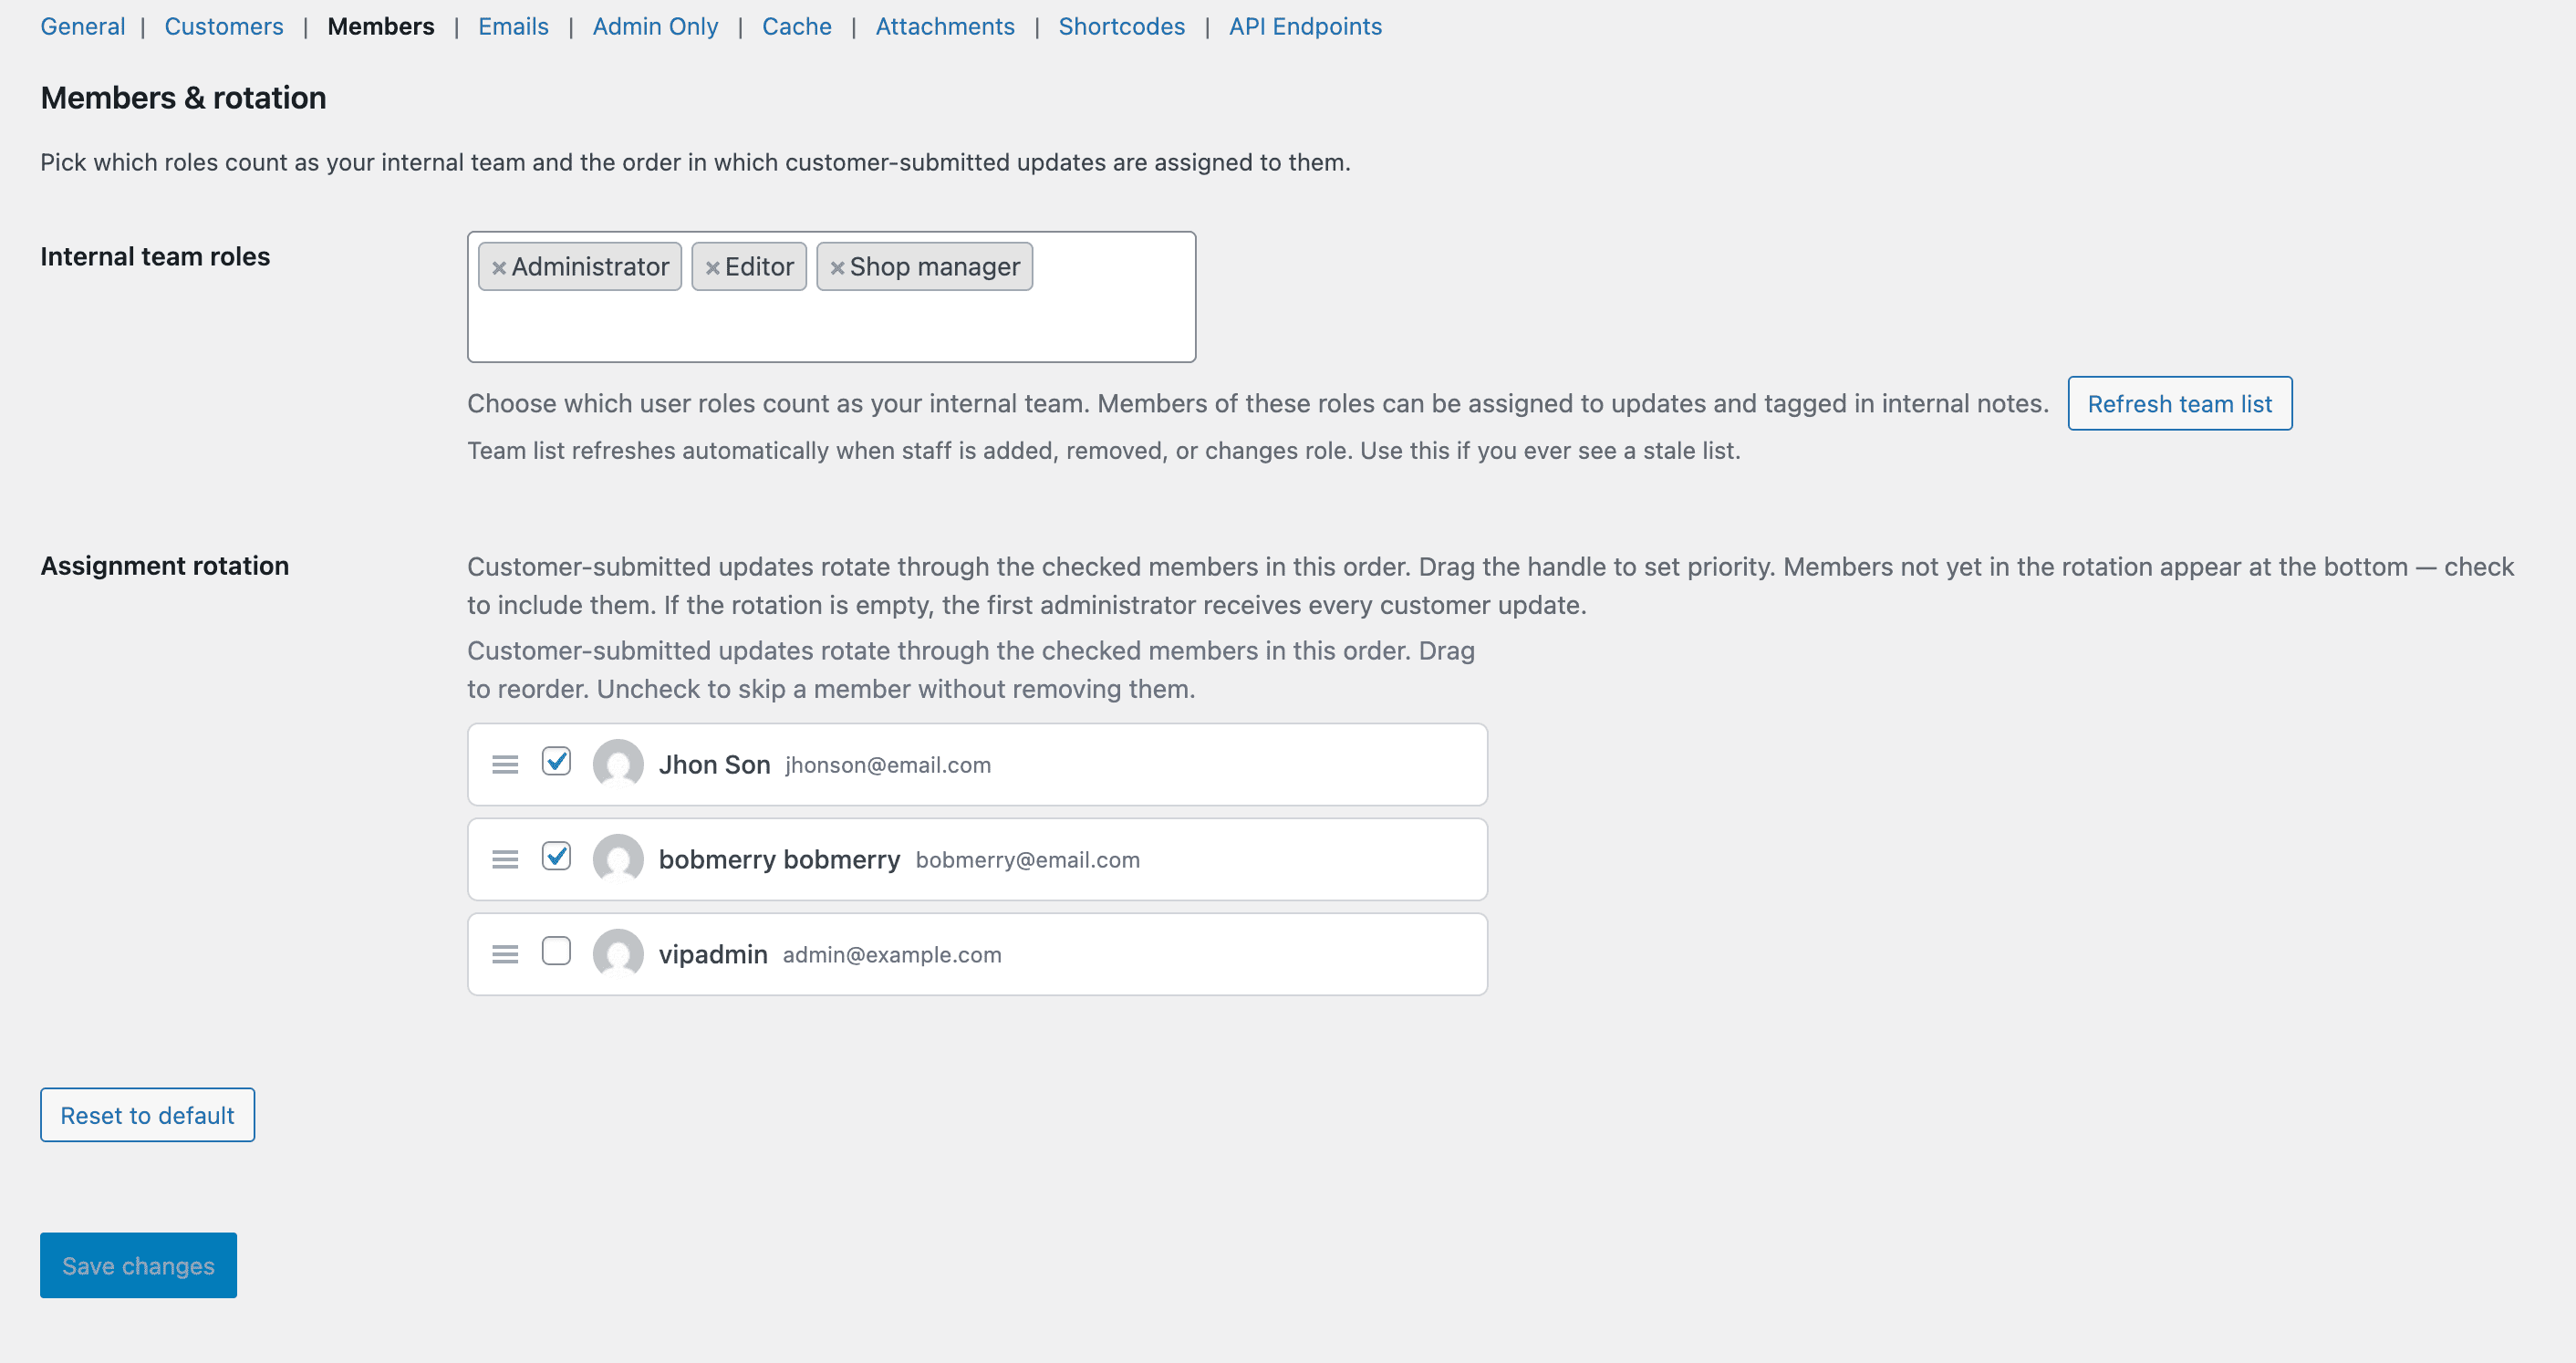Remove the Administrator role tag
Image resolution: width=2576 pixels, height=1363 pixels.
tap(498, 268)
